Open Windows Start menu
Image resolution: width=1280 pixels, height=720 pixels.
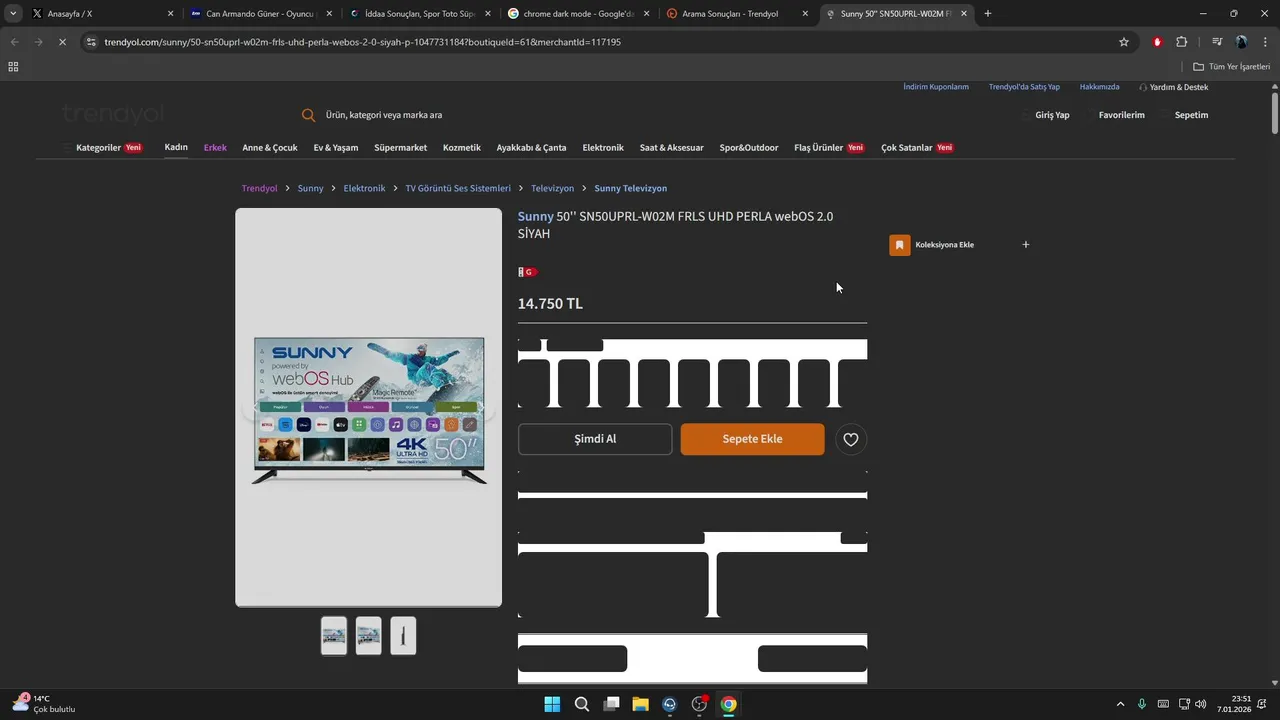(x=552, y=704)
